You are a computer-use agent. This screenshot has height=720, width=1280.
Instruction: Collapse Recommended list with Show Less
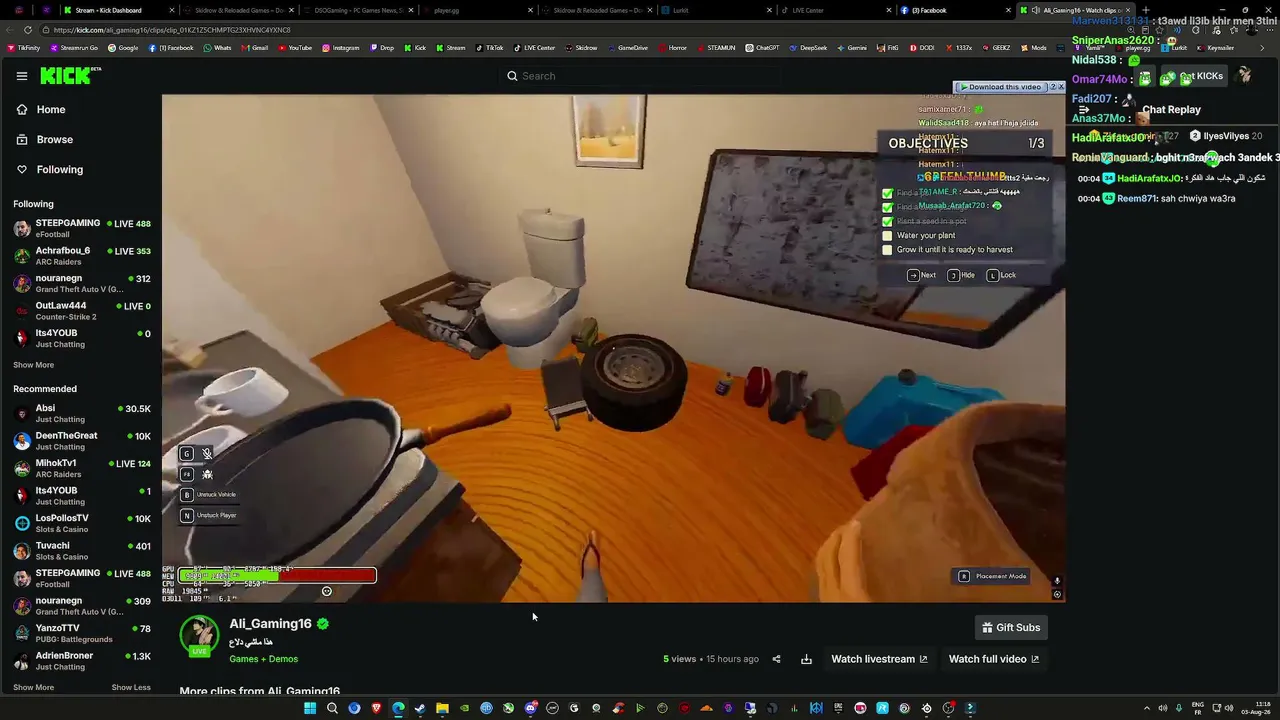point(131,687)
